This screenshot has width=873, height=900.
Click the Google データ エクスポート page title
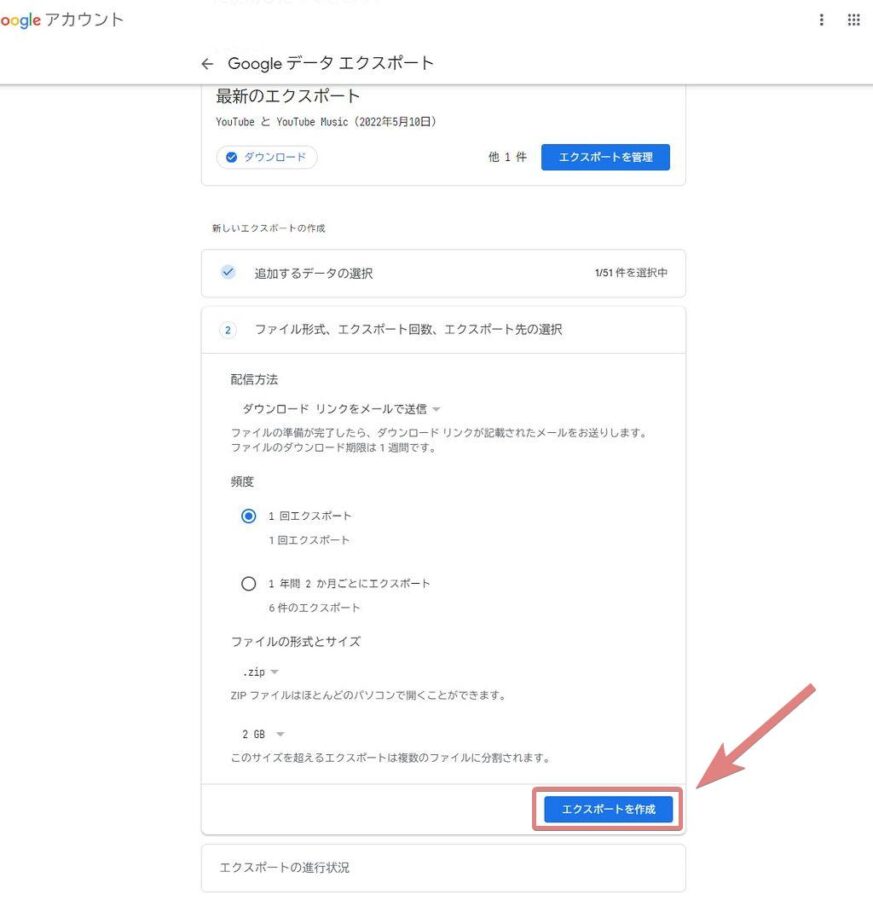(x=331, y=63)
